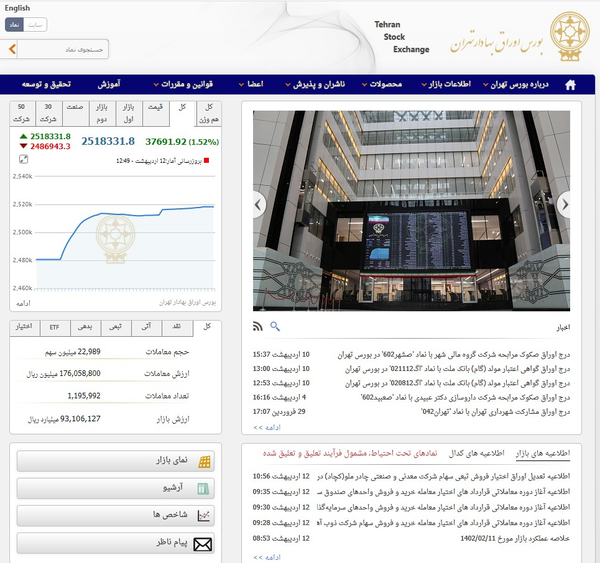Image resolution: width=600 pixels, height=563 pixels.
Task: Toggle search mode to سایت
Action: coord(35,25)
